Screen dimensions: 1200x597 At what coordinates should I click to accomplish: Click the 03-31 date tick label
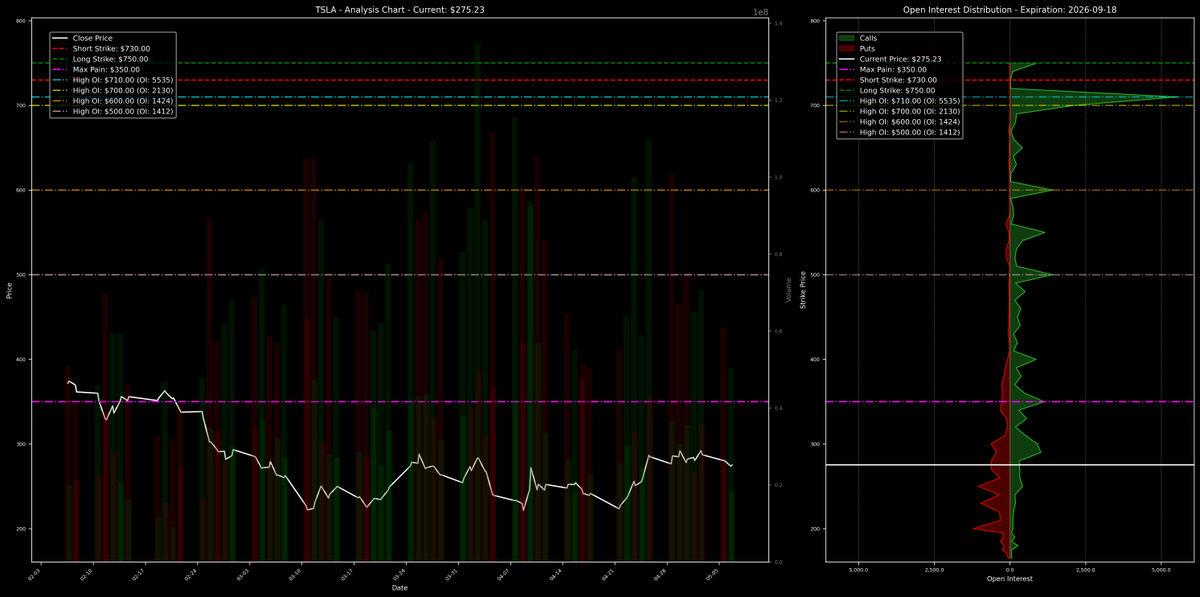(x=452, y=573)
